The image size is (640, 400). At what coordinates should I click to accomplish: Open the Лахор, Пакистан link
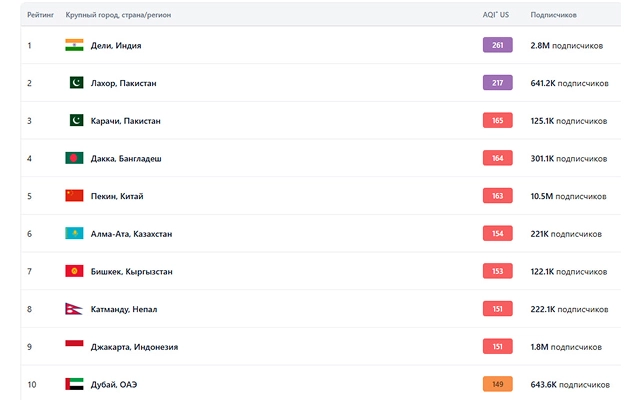click(x=124, y=83)
